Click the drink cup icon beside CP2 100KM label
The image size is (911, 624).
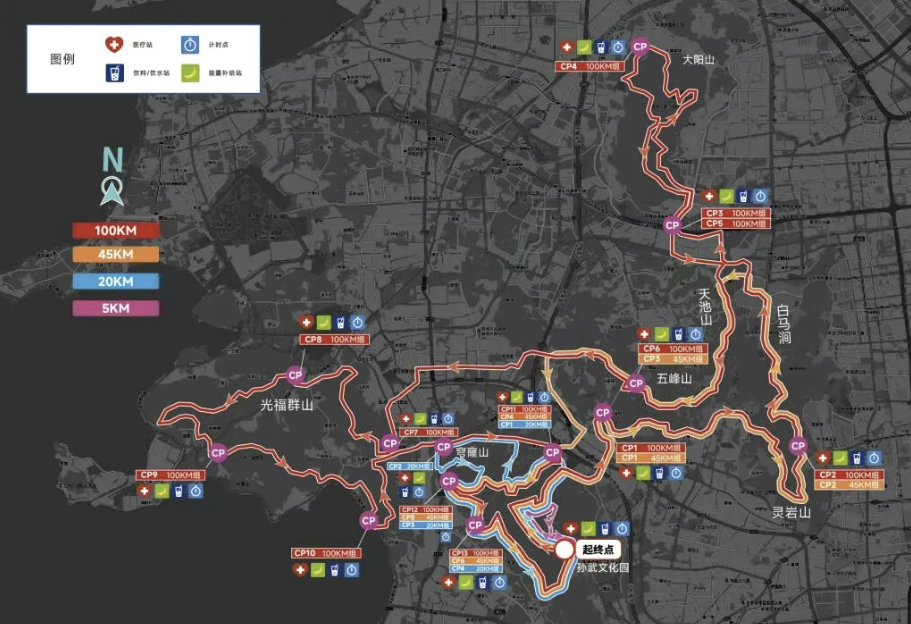coord(858,457)
